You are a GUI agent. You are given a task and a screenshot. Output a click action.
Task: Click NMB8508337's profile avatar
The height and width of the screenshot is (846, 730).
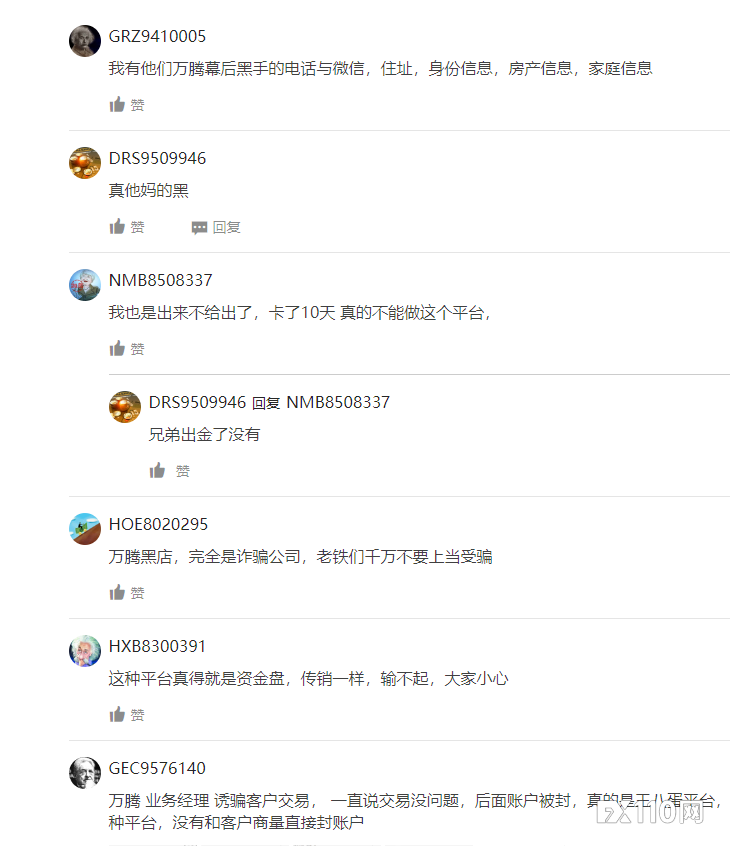[x=85, y=284]
